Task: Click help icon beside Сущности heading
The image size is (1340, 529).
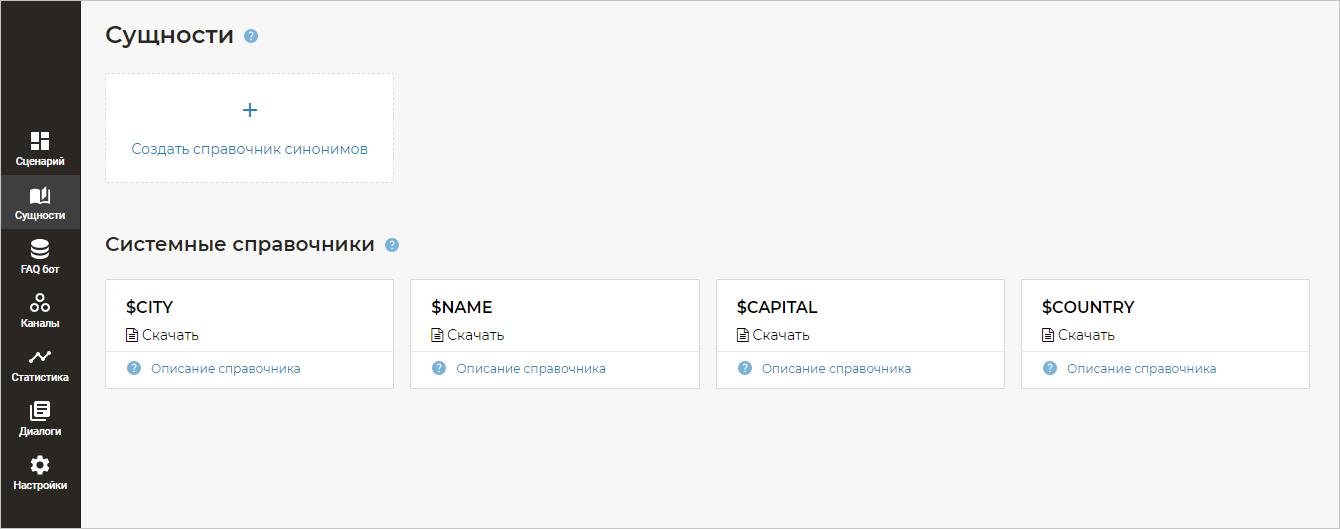Action: click(251, 36)
